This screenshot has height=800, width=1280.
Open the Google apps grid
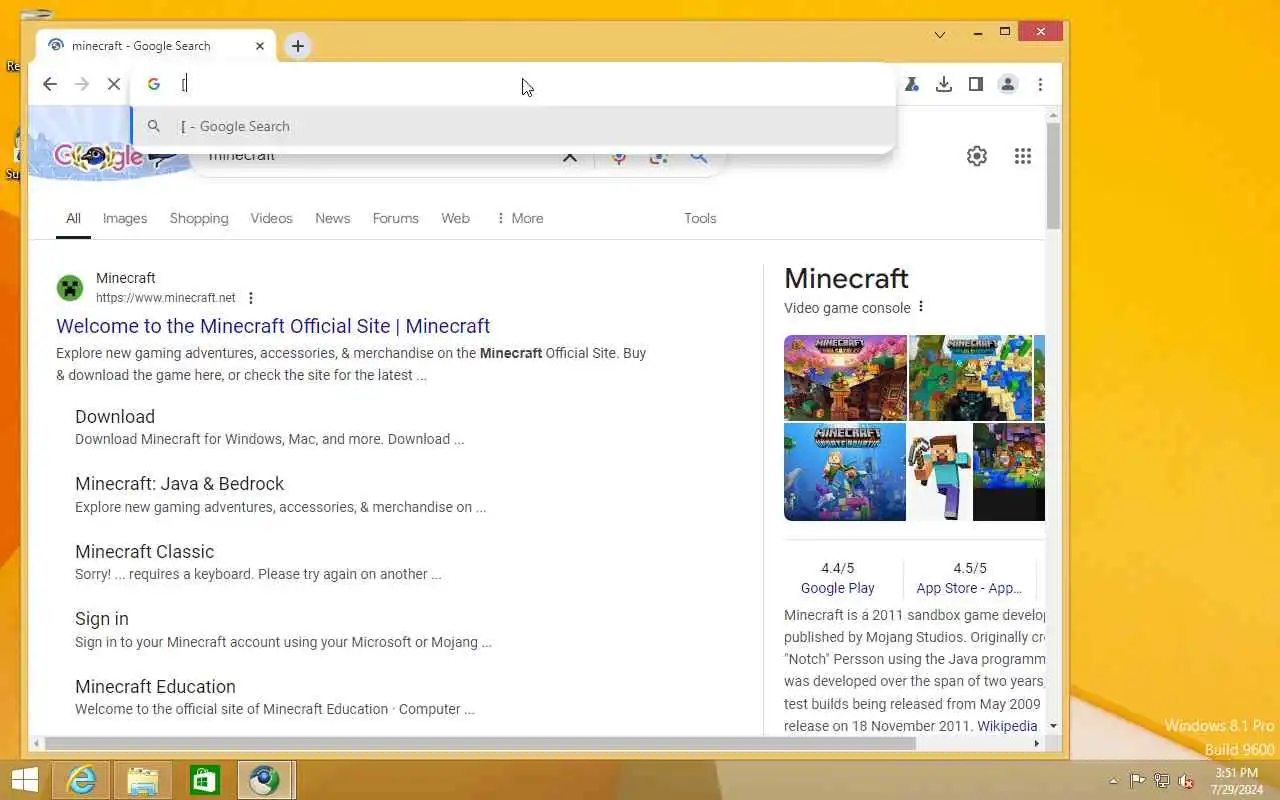(x=1022, y=156)
